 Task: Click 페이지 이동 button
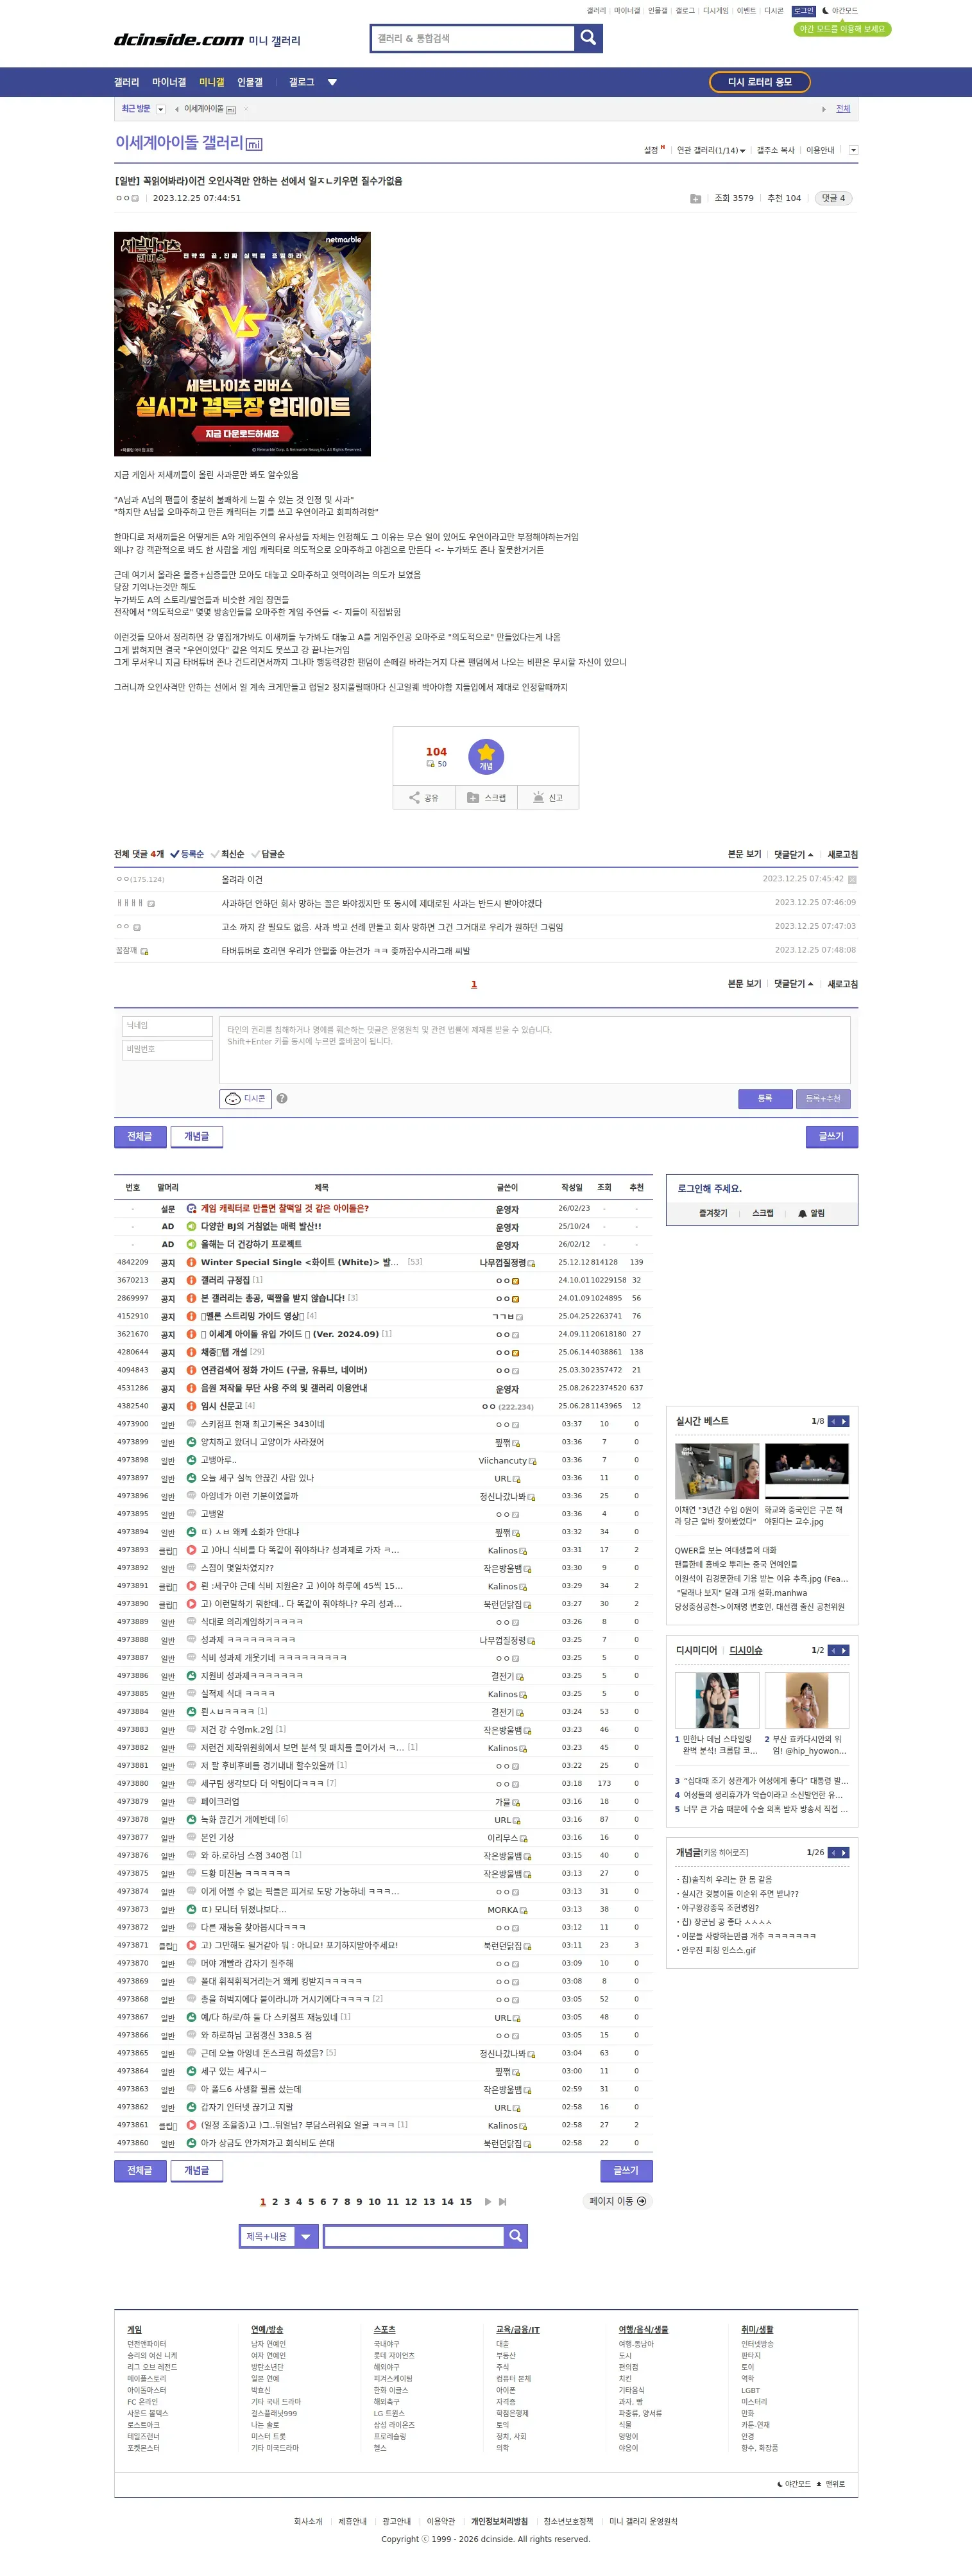click(x=617, y=2201)
